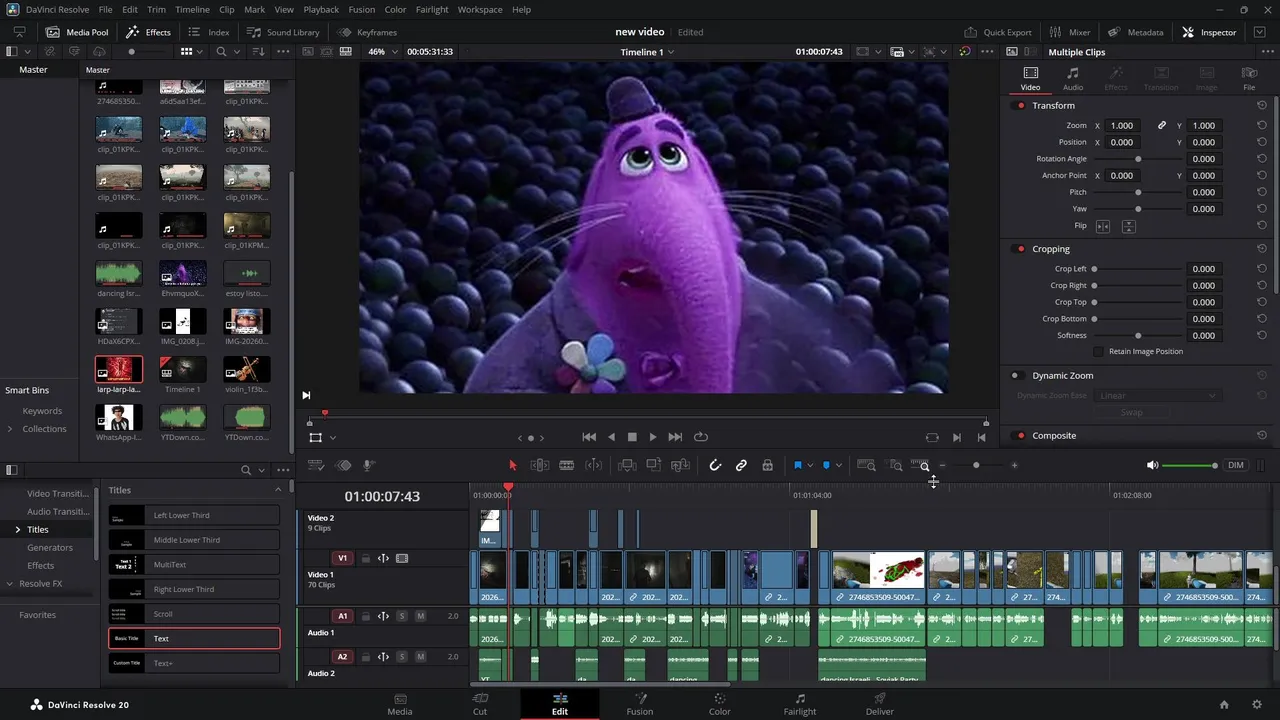Open the Timeline 1 name dropdown
The width and height of the screenshot is (1280, 720).
click(647, 52)
